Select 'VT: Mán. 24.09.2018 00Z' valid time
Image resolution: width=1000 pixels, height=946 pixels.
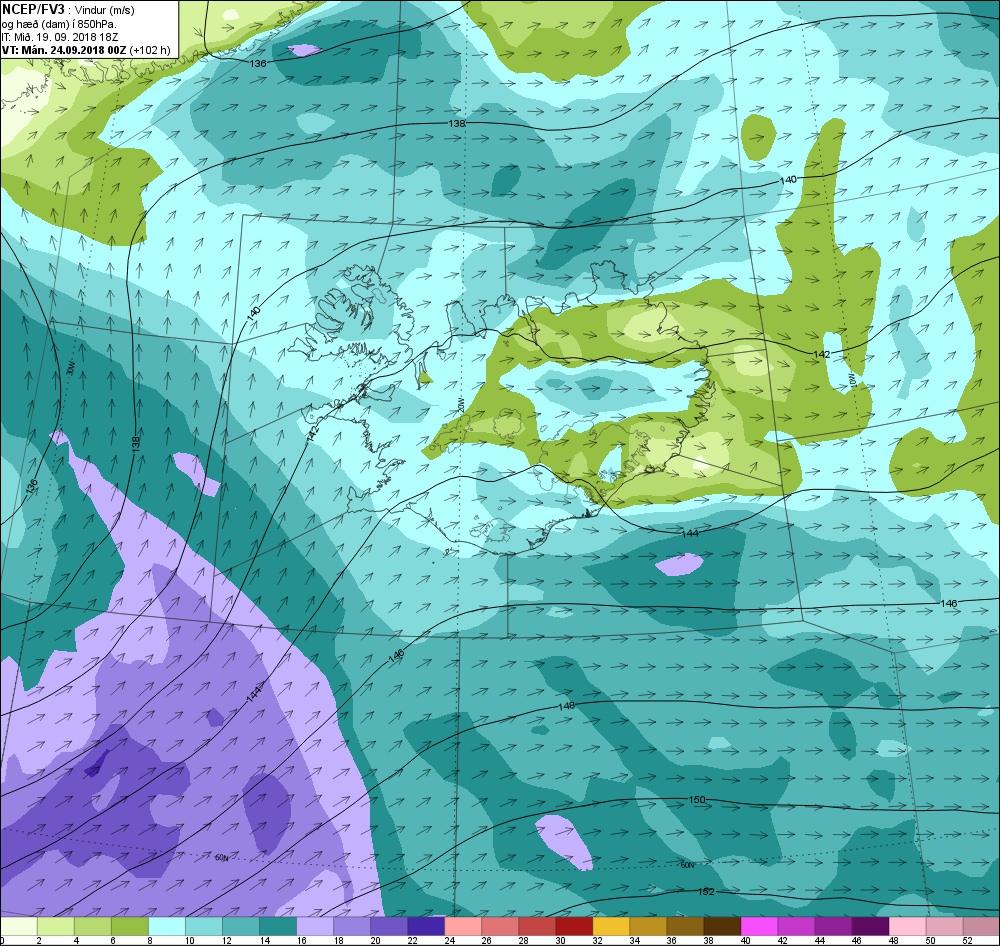click(x=64, y=50)
